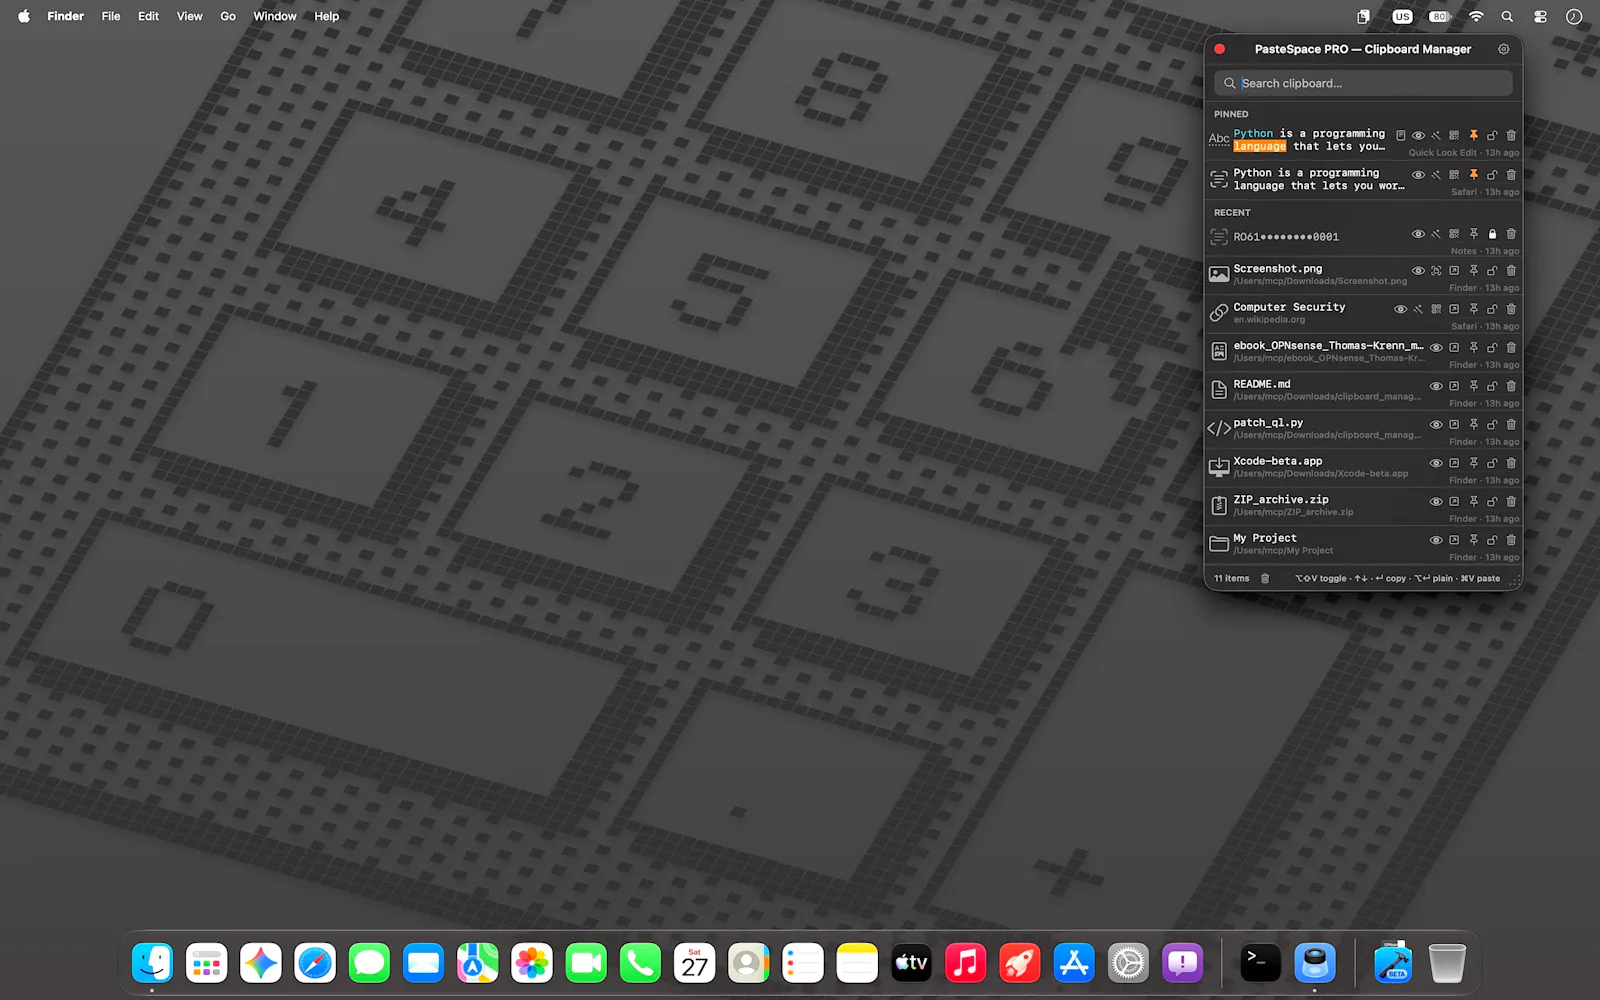Viewport: 1600px width, 1000px height.
Task: Open the Window menu
Action: (x=274, y=16)
